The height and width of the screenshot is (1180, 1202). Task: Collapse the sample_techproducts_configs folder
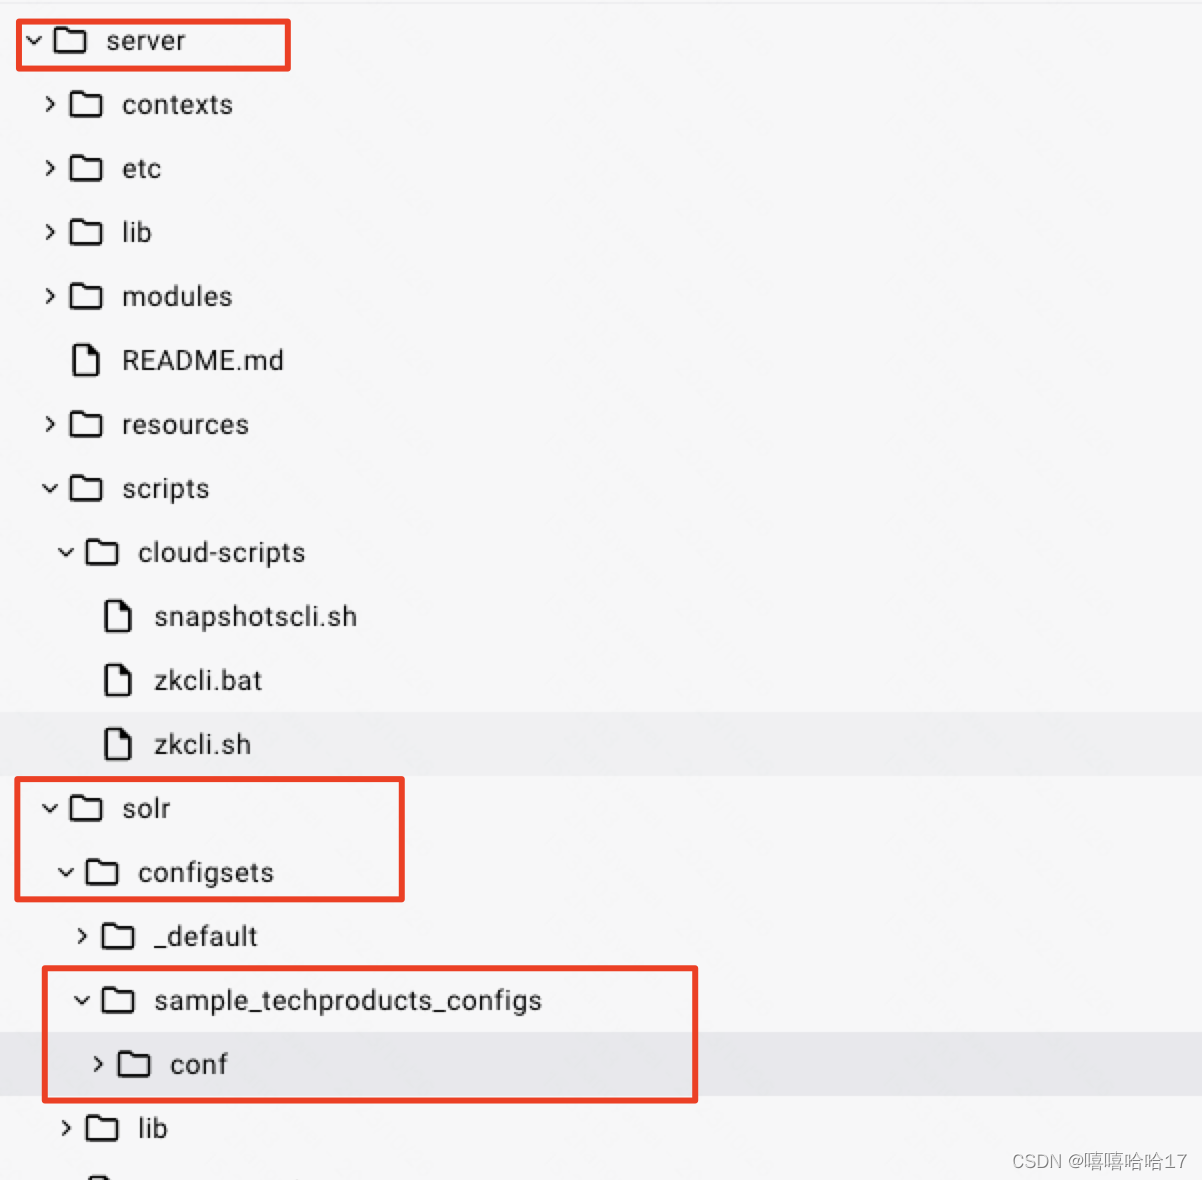pos(82,1000)
